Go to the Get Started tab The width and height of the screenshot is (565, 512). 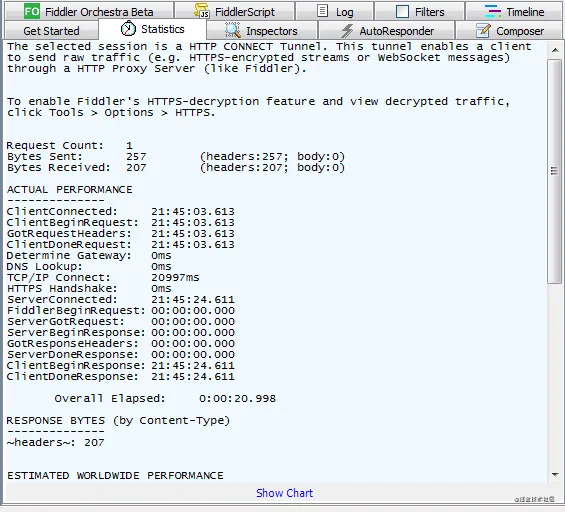coord(51,31)
